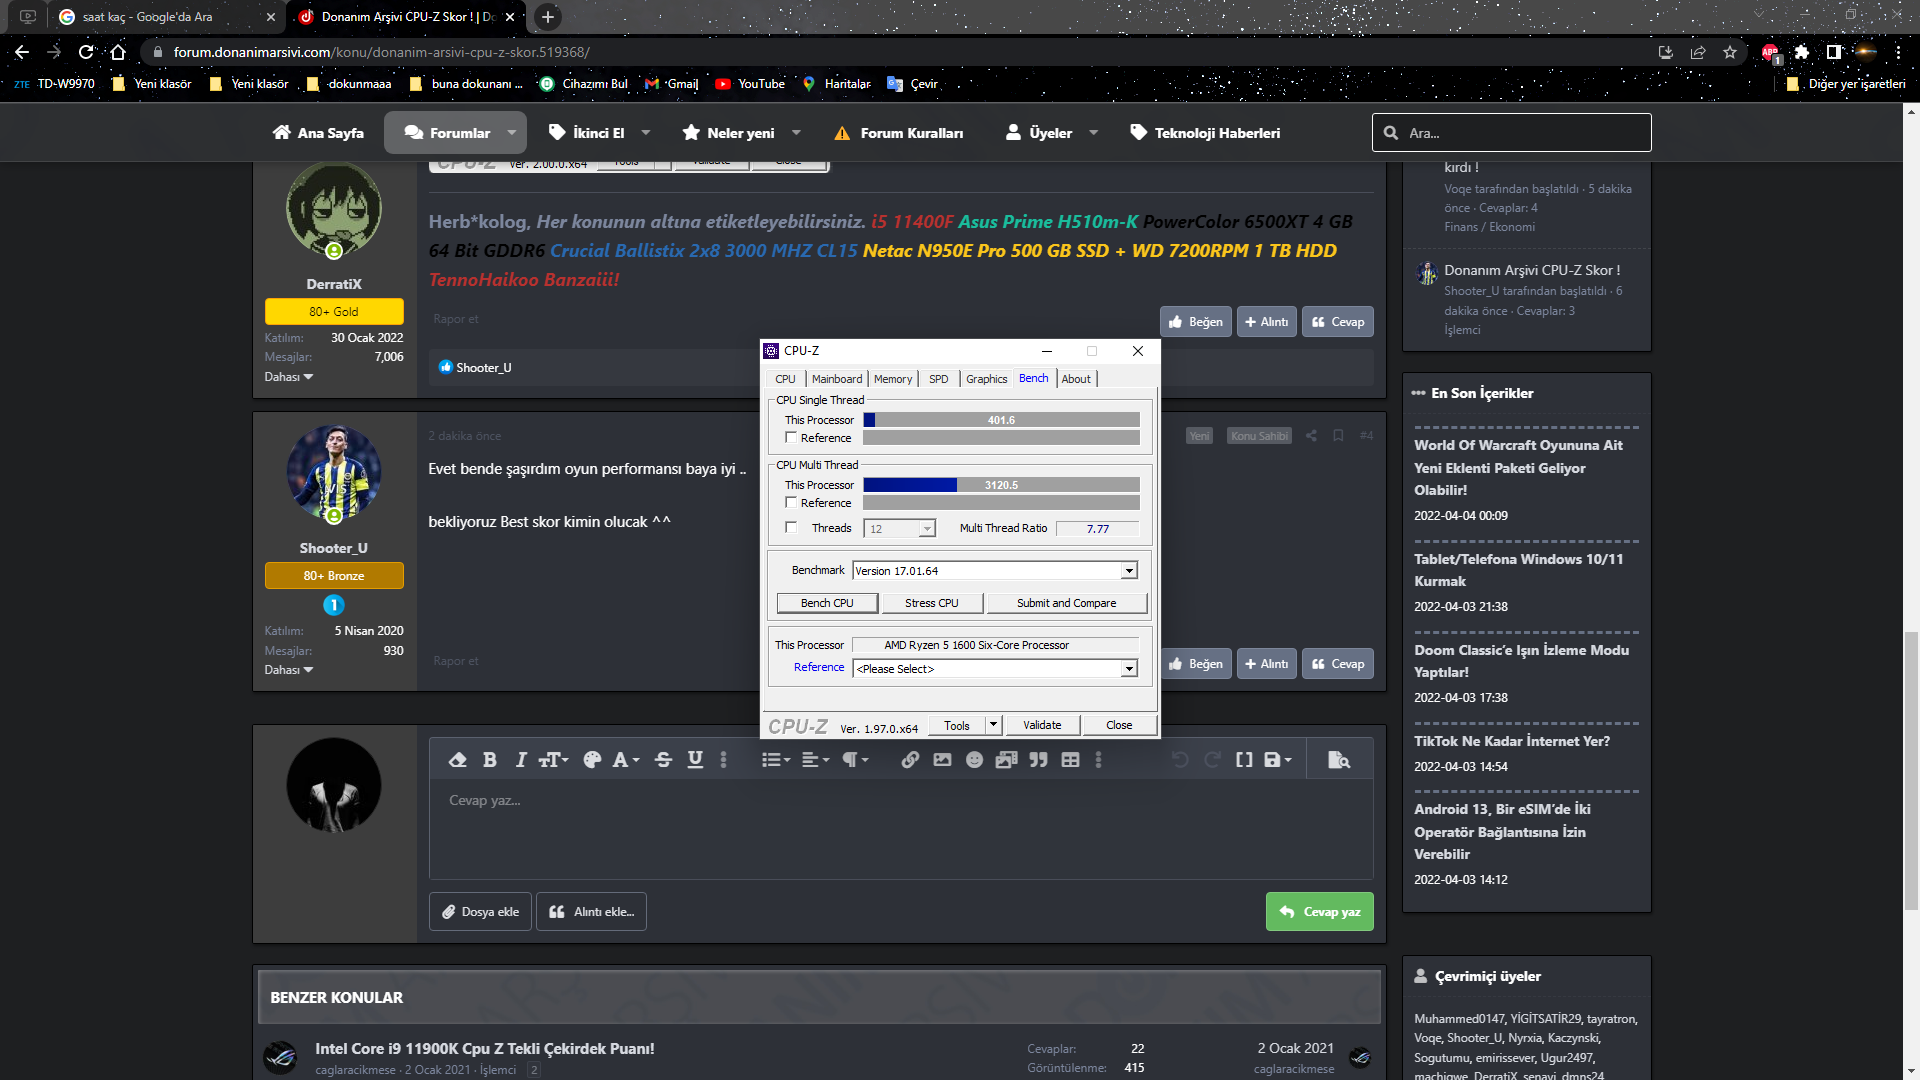Click into the Cevap yaz reply text area
Viewport: 1920px width, 1080px height.
[901, 830]
